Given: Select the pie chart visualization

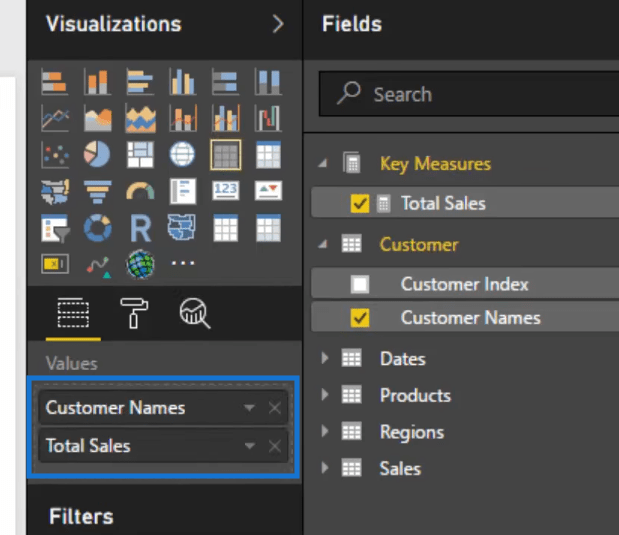Looking at the screenshot, I should [97, 154].
